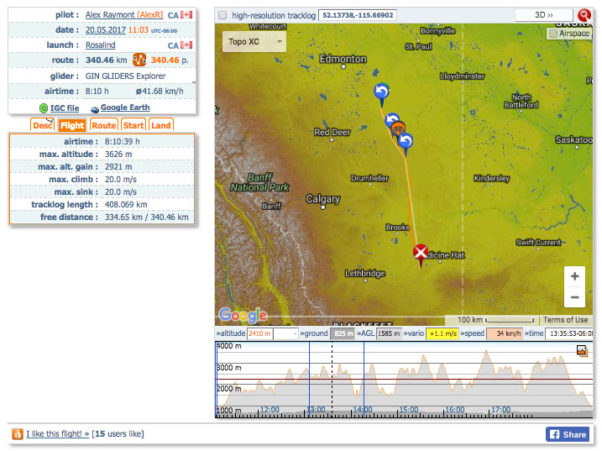Click the coordinates field 52.13738,-115.66902
Viewport: 602px width, 451px height.
click(x=357, y=15)
